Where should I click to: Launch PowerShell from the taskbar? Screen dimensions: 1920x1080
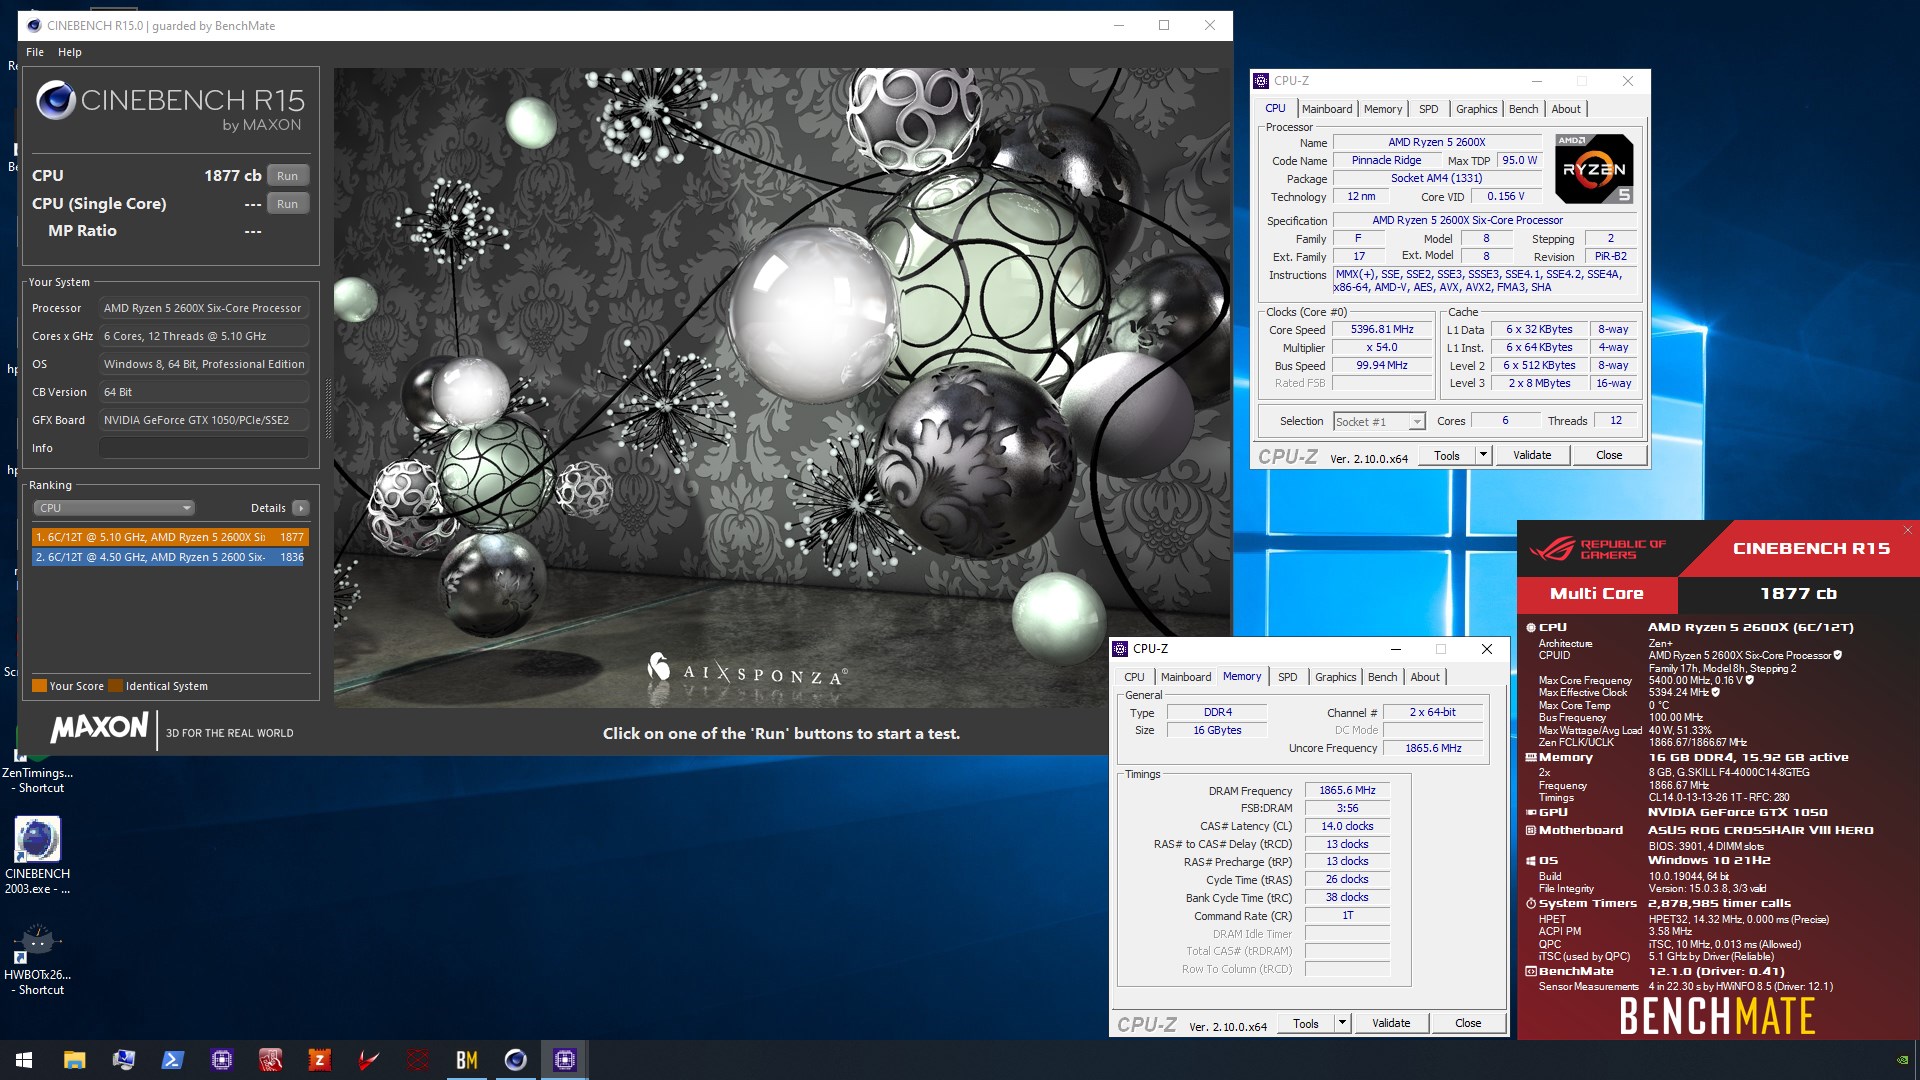tap(172, 1060)
